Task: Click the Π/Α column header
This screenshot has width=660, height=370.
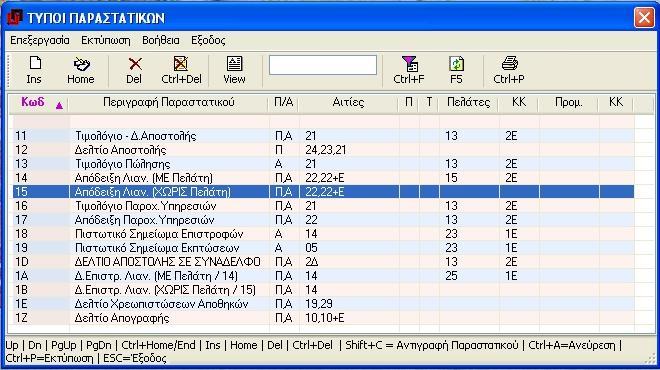Action: (283, 102)
